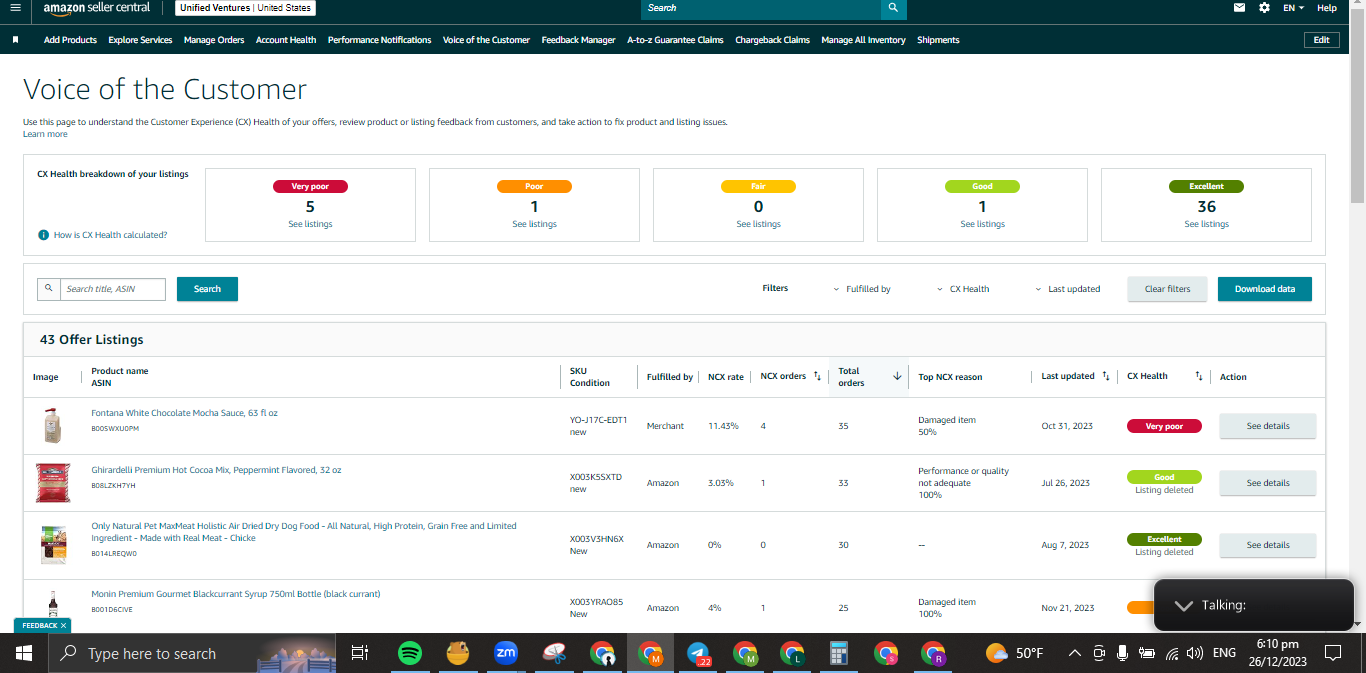Open Task View on the taskbar

360,653
